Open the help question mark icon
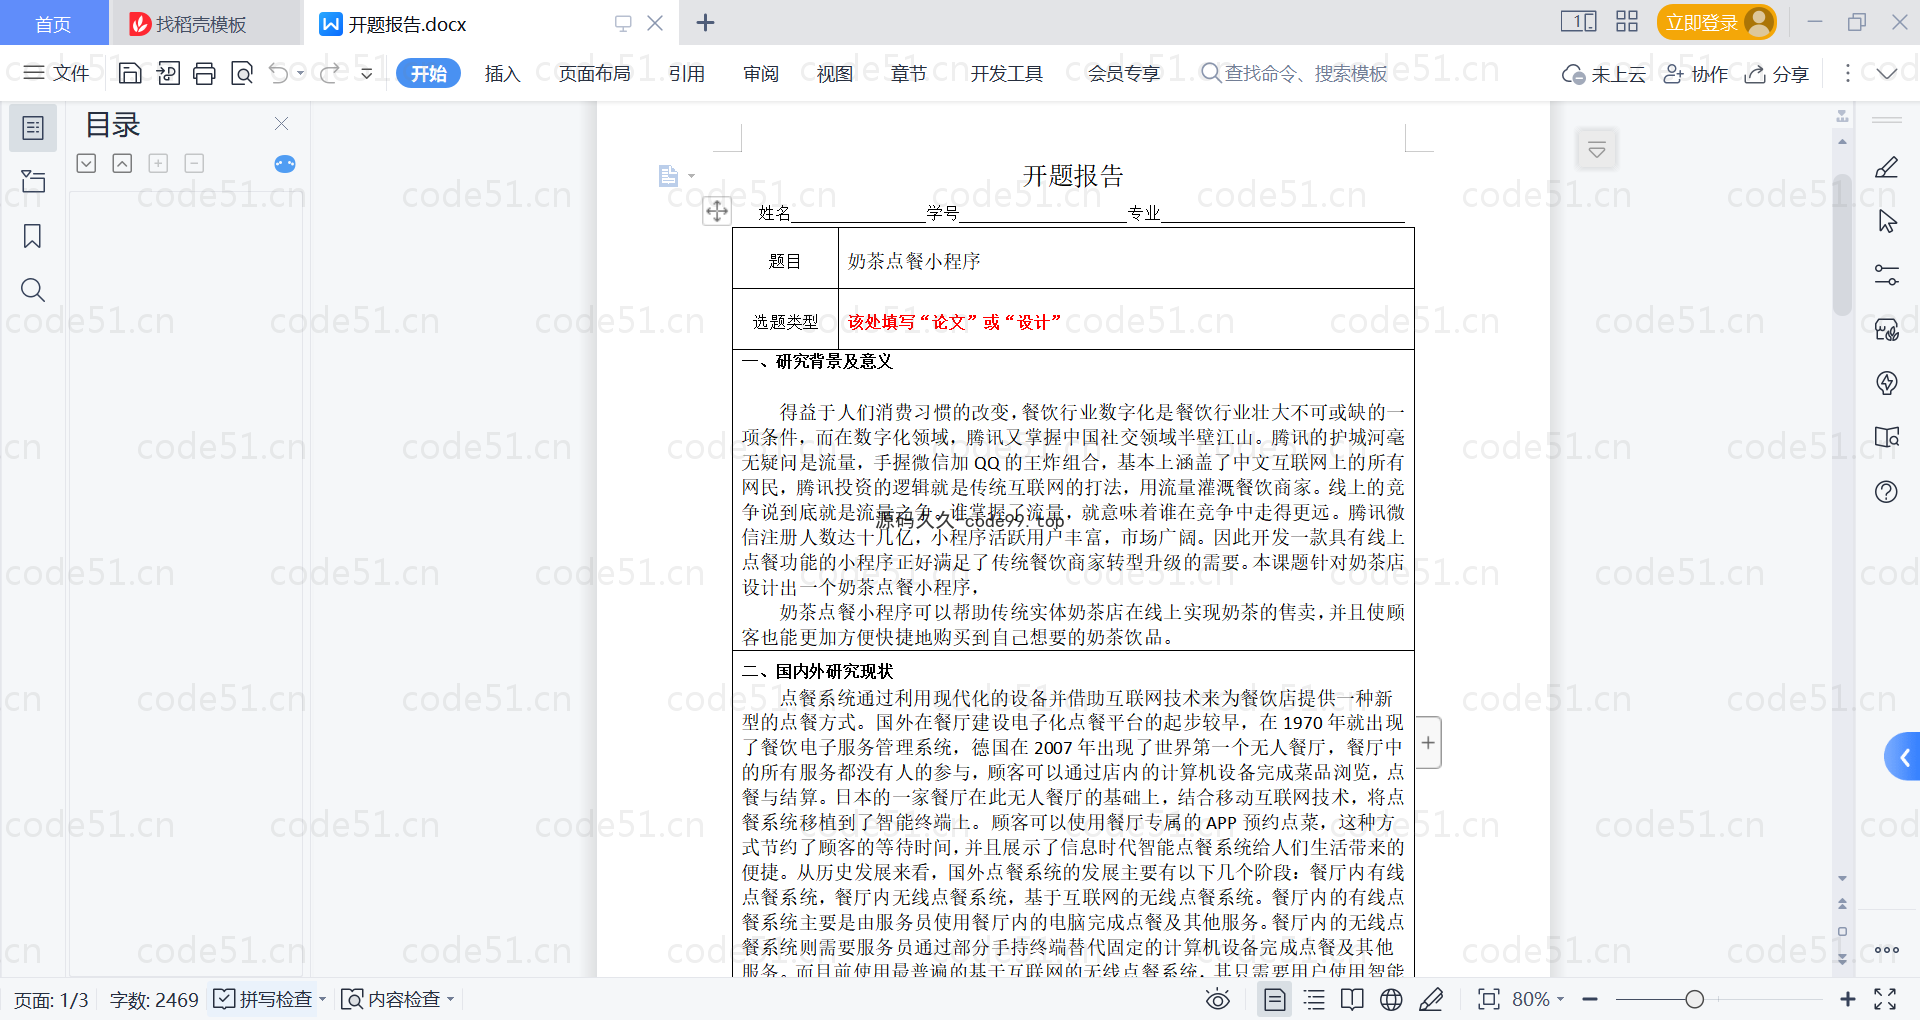1920x1020 pixels. pos(1886,491)
